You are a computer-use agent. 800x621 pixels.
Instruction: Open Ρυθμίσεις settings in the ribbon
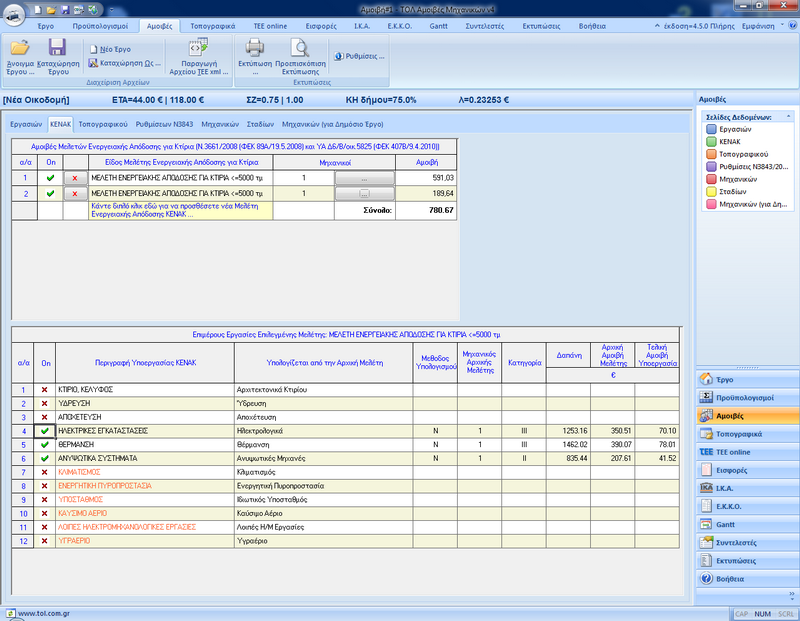[x=358, y=57]
